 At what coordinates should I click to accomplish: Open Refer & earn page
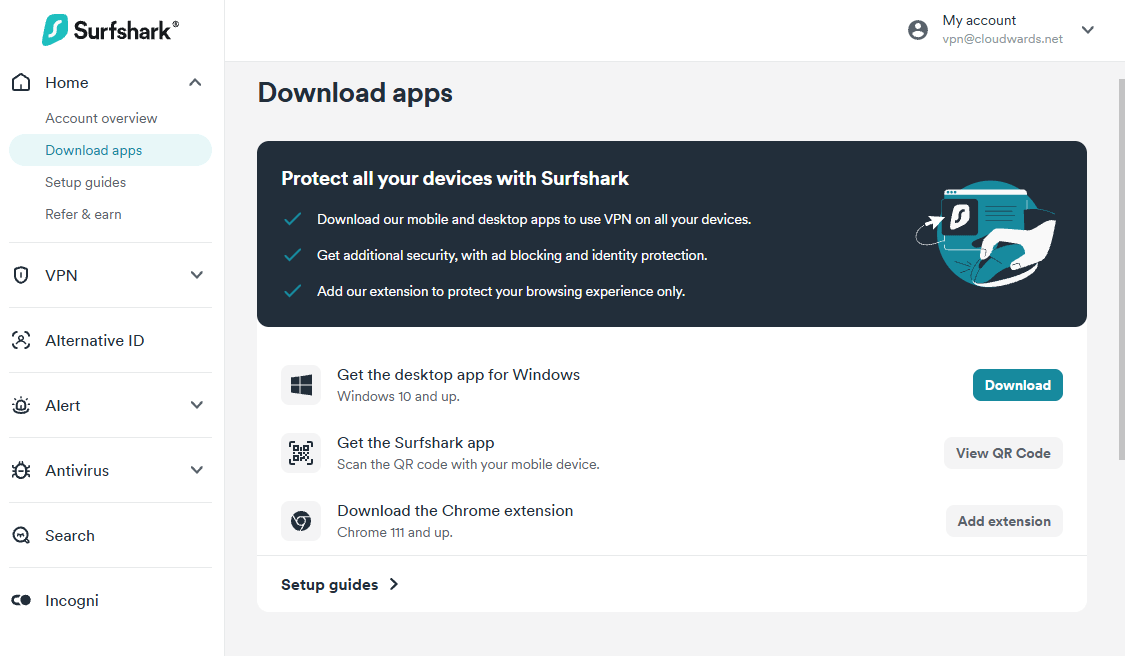(83, 215)
